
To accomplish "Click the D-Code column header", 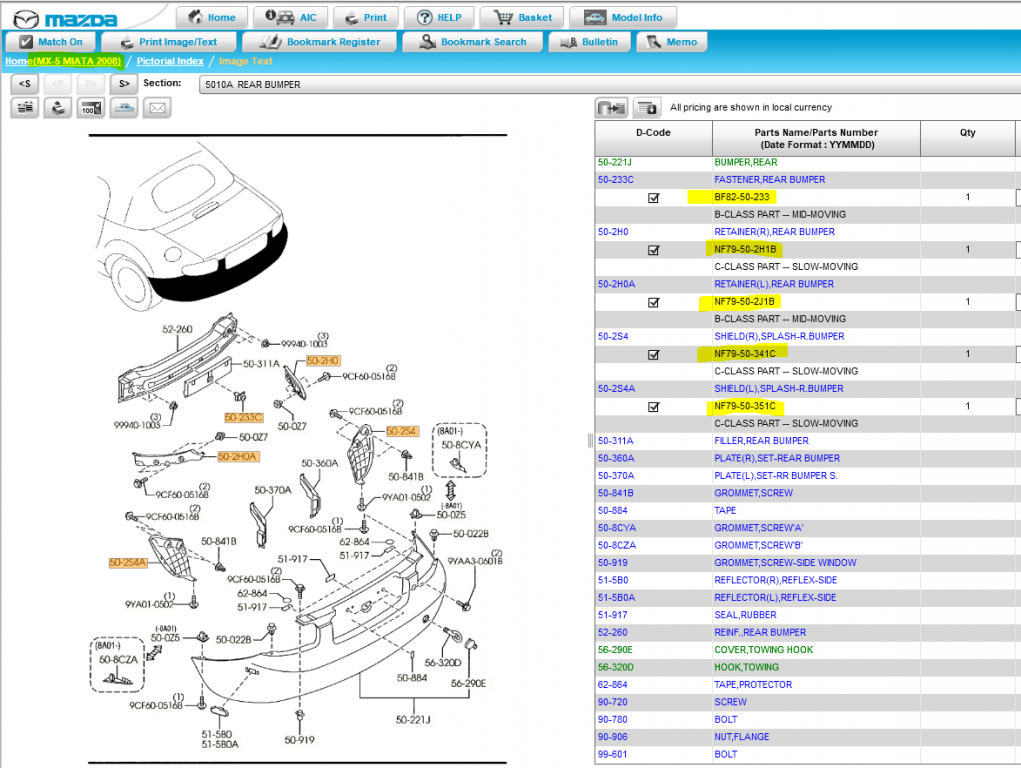I will tap(653, 138).
